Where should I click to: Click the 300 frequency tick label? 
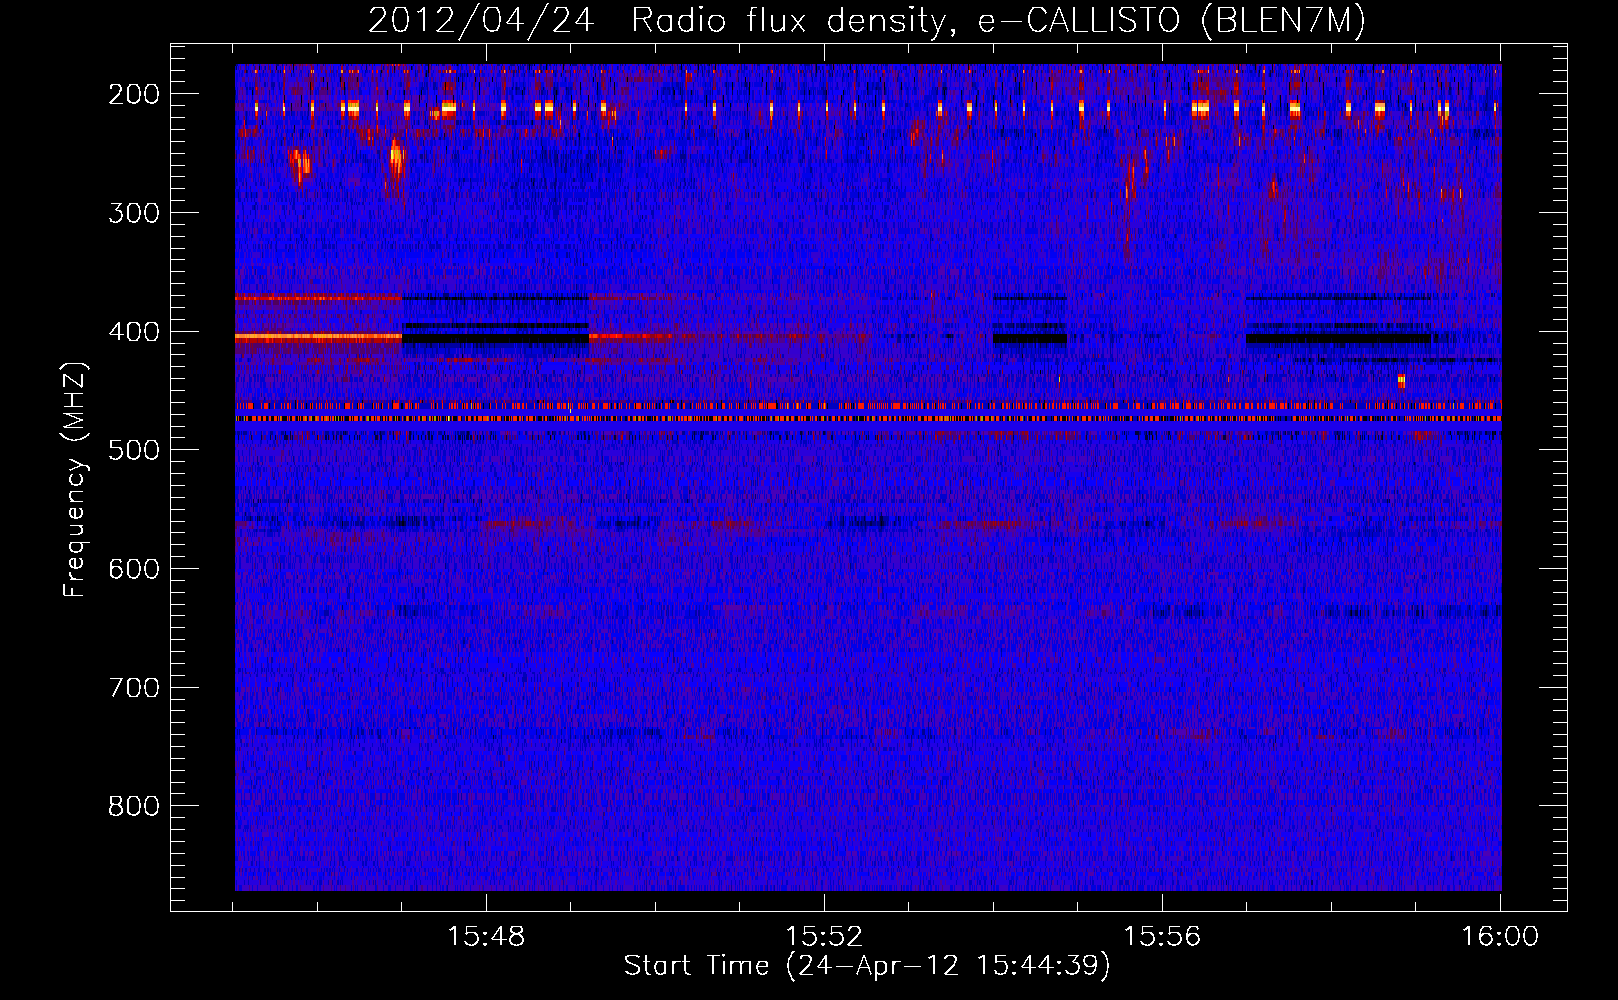click(x=134, y=213)
